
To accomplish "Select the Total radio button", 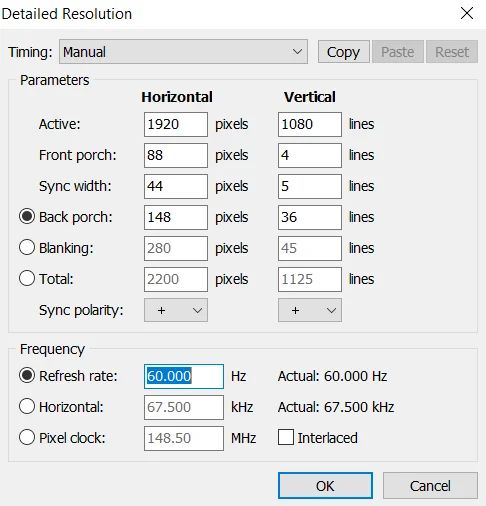I will click(27, 279).
